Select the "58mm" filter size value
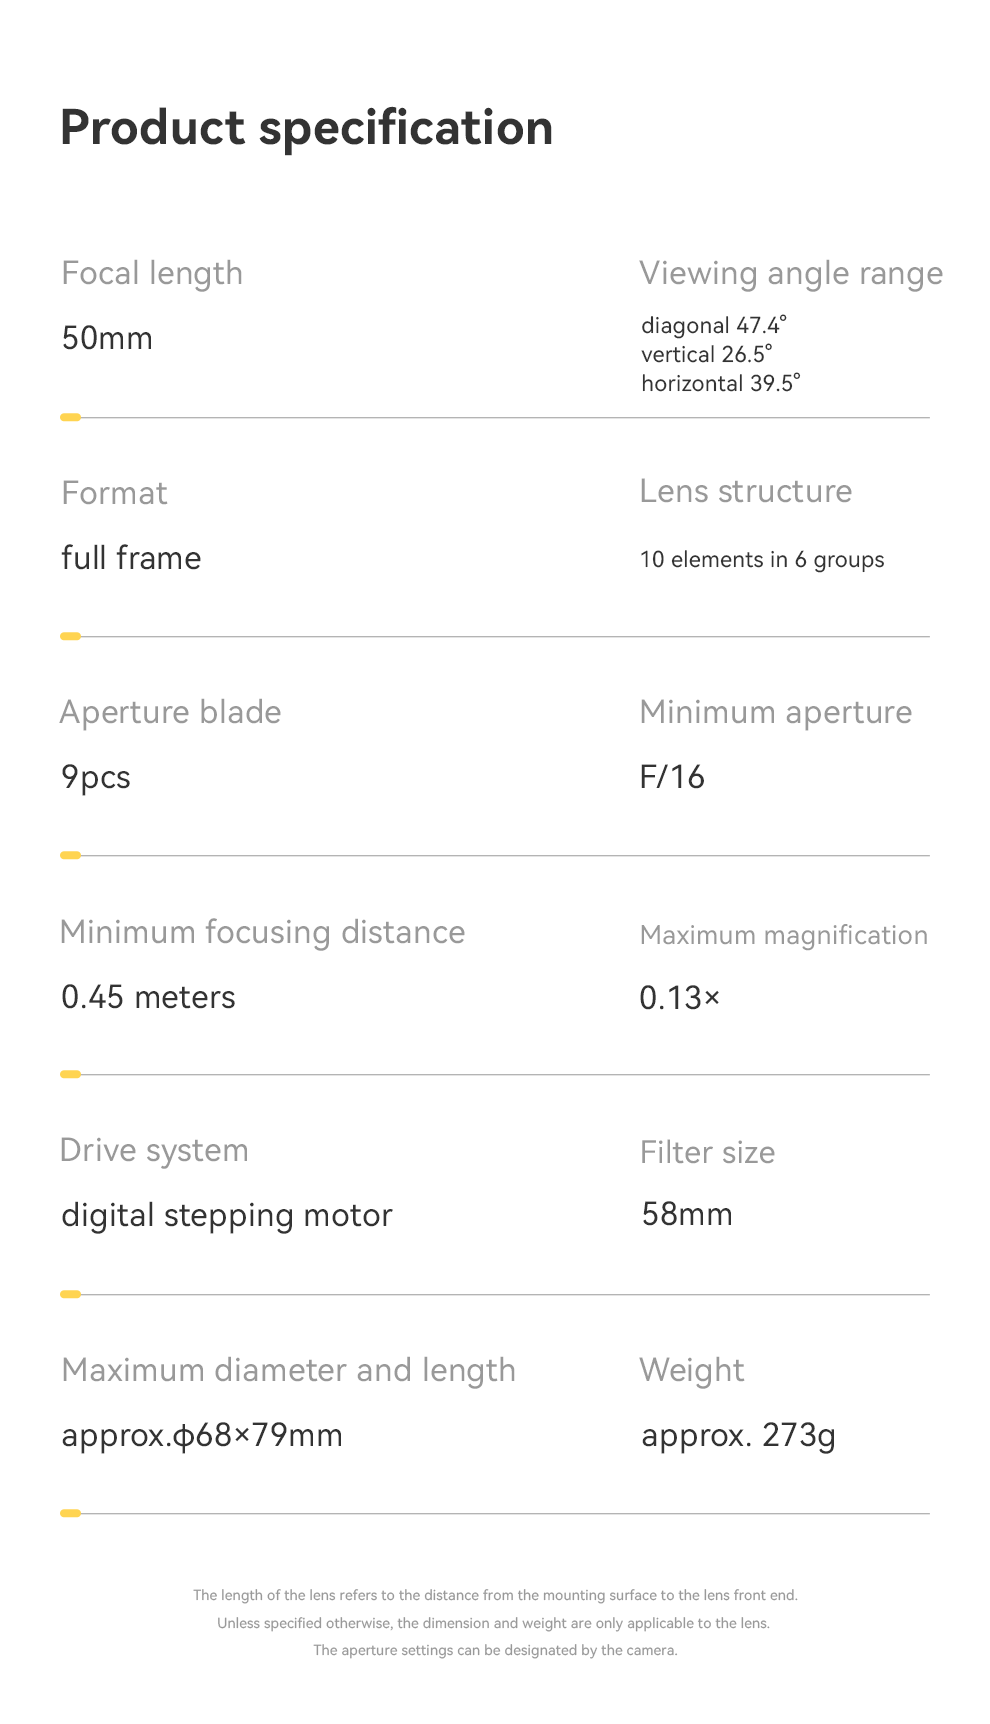This screenshot has height=1724, width=990. [687, 1214]
